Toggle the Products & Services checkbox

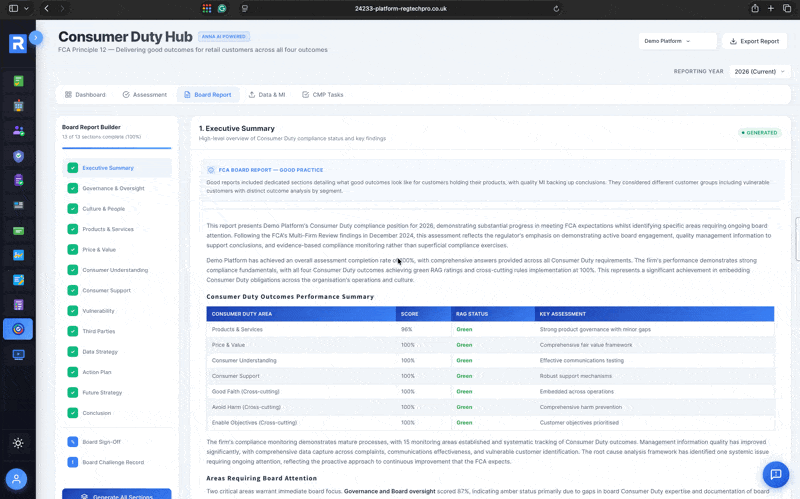click(73, 229)
